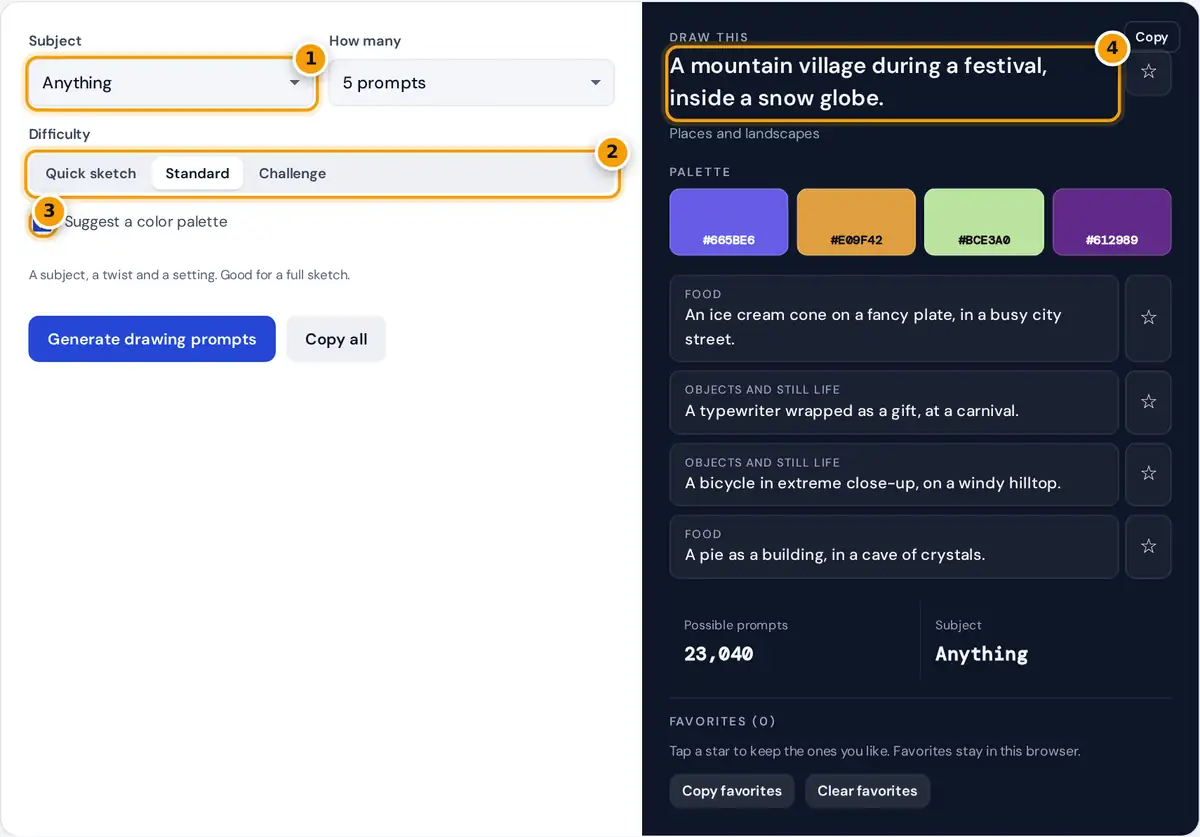Click the Suggest a color palette label
The image size is (1200, 837).
coord(146,222)
